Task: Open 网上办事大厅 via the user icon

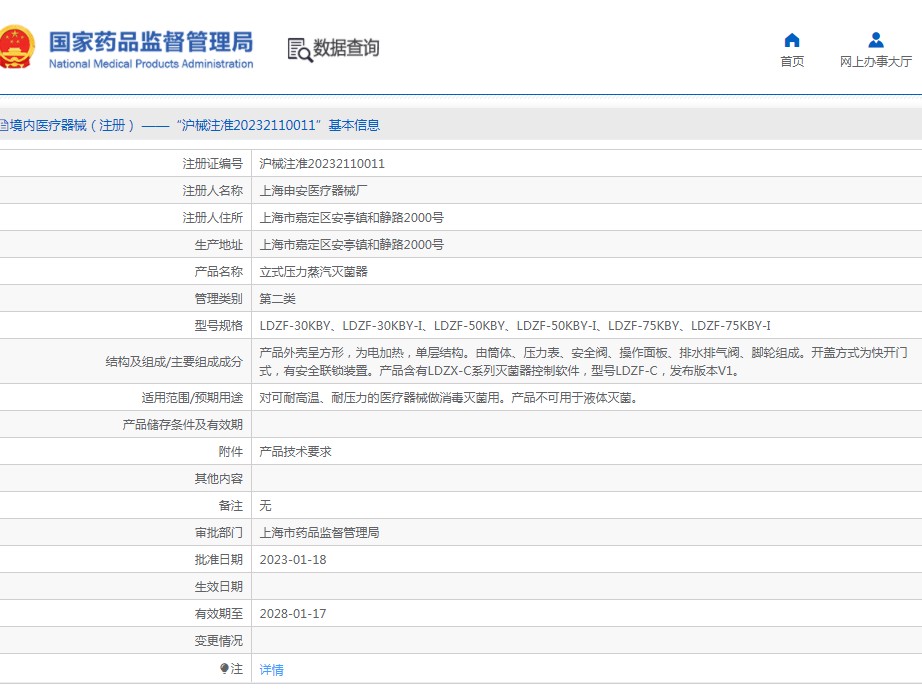Action: (x=876, y=40)
